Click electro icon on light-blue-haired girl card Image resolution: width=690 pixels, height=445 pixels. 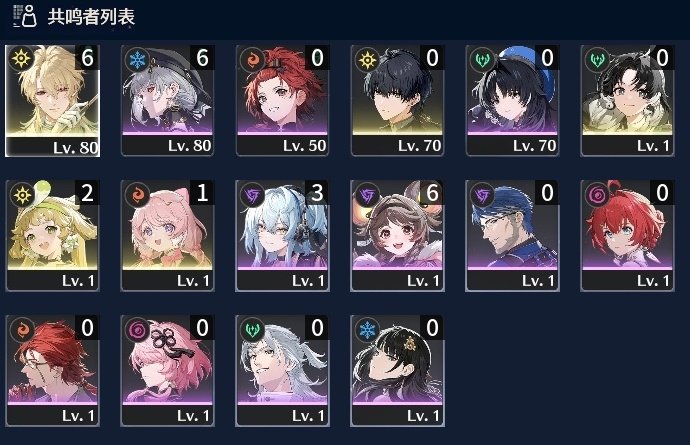(x=252, y=195)
